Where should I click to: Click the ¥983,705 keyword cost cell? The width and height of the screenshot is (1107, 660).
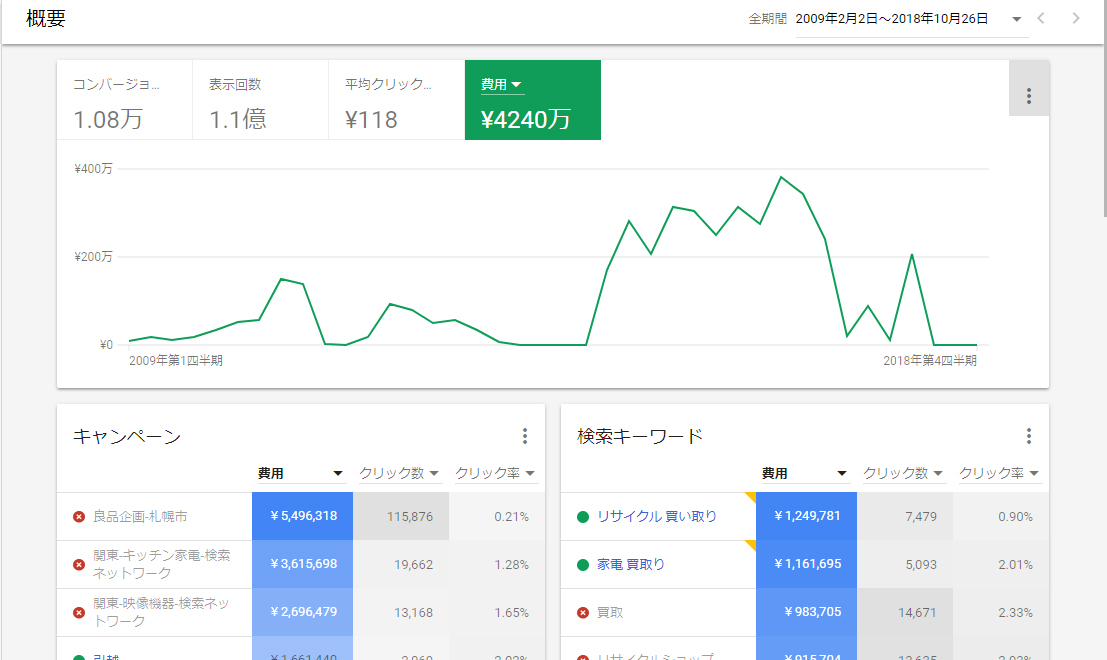tap(806, 612)
